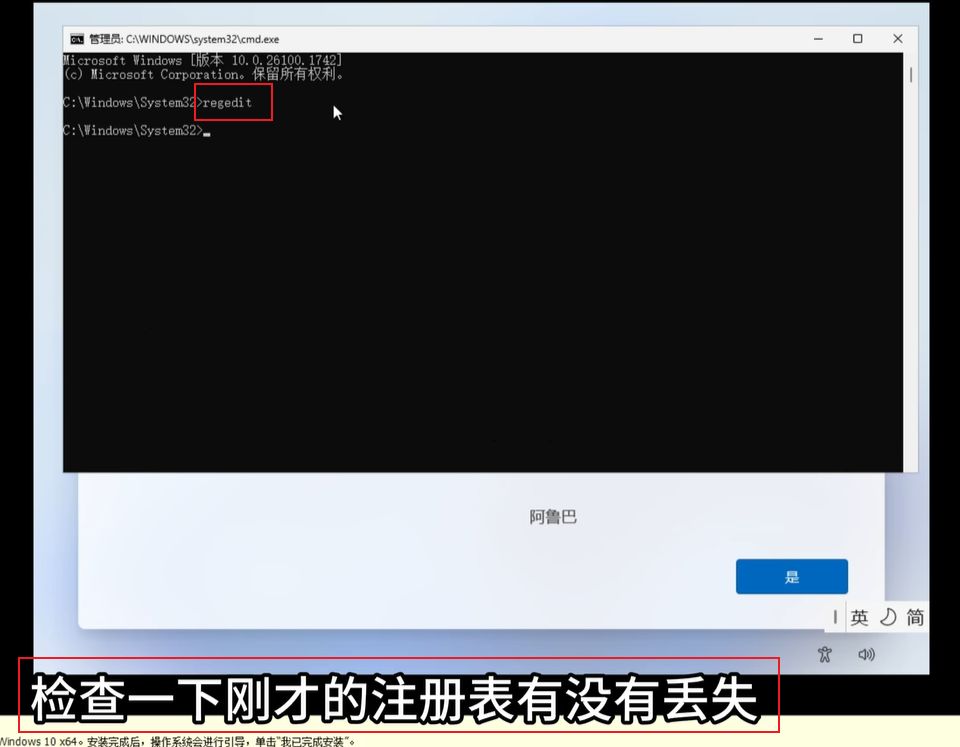Click the Microsoft Corporation copyright line
This screenshot has height=747, width=960.
(x=202, y=75)
